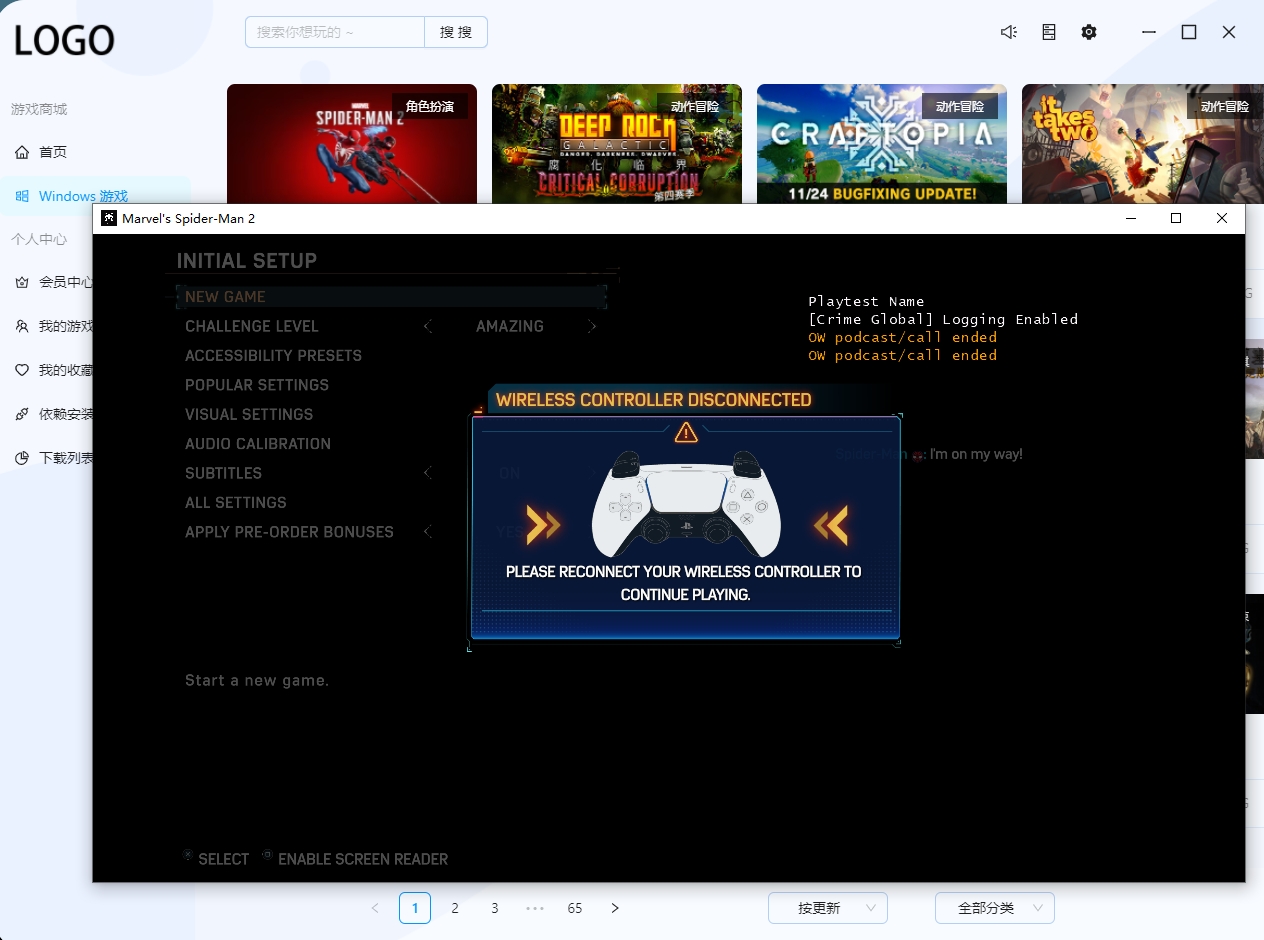This screenshot has height=940, width=1264.
Task: Click the crown icon beside 会员中心
Action: click(x=22, y=282)
